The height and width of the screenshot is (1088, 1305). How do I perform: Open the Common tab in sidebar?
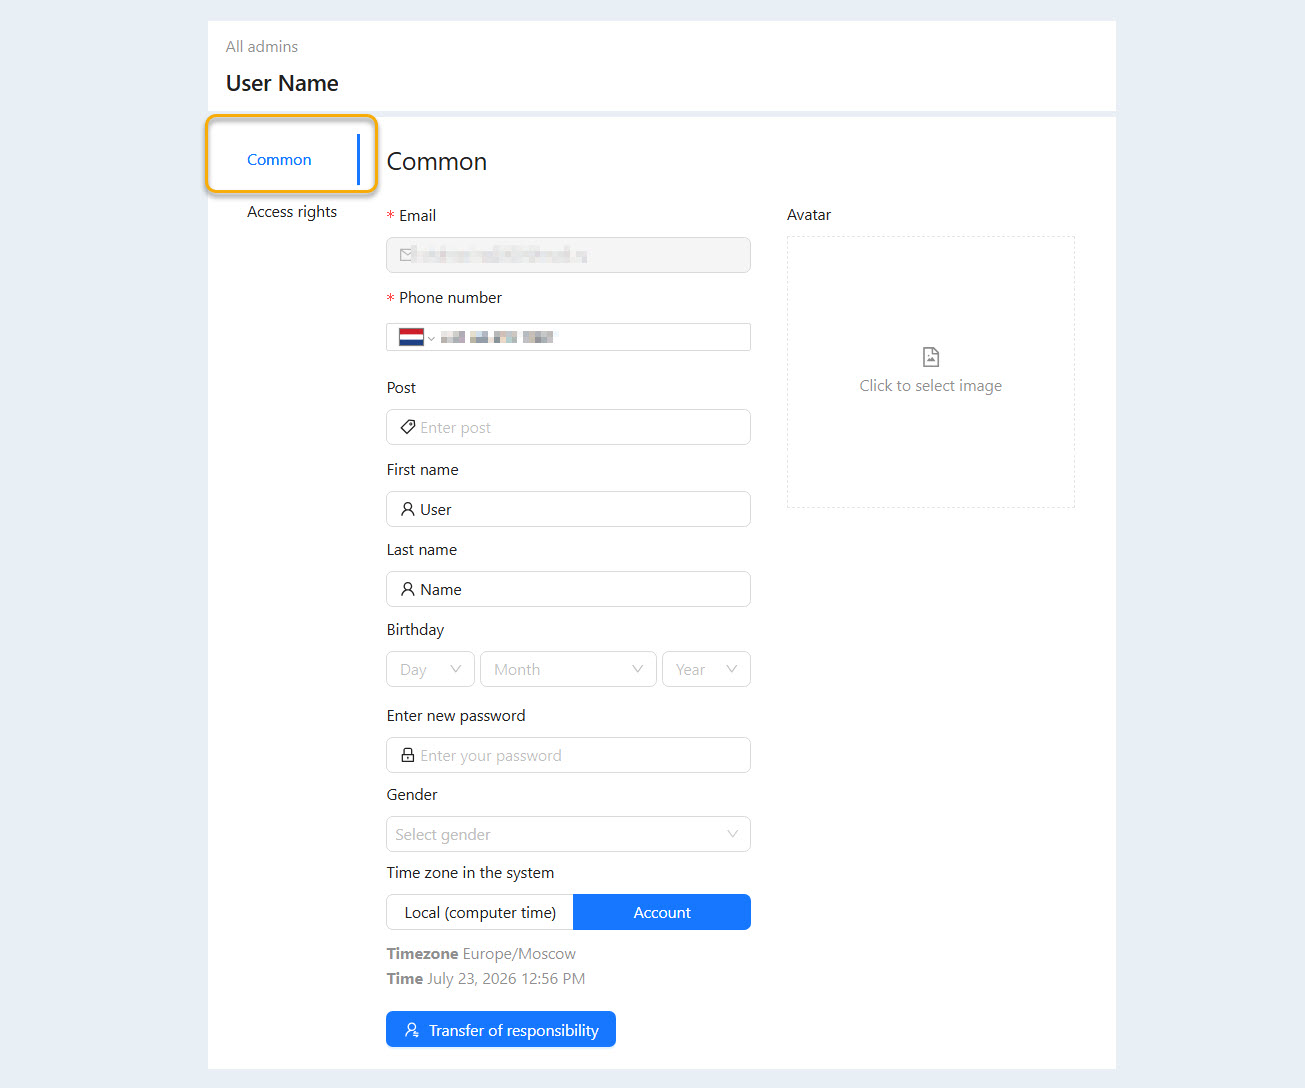pos(279,160)
